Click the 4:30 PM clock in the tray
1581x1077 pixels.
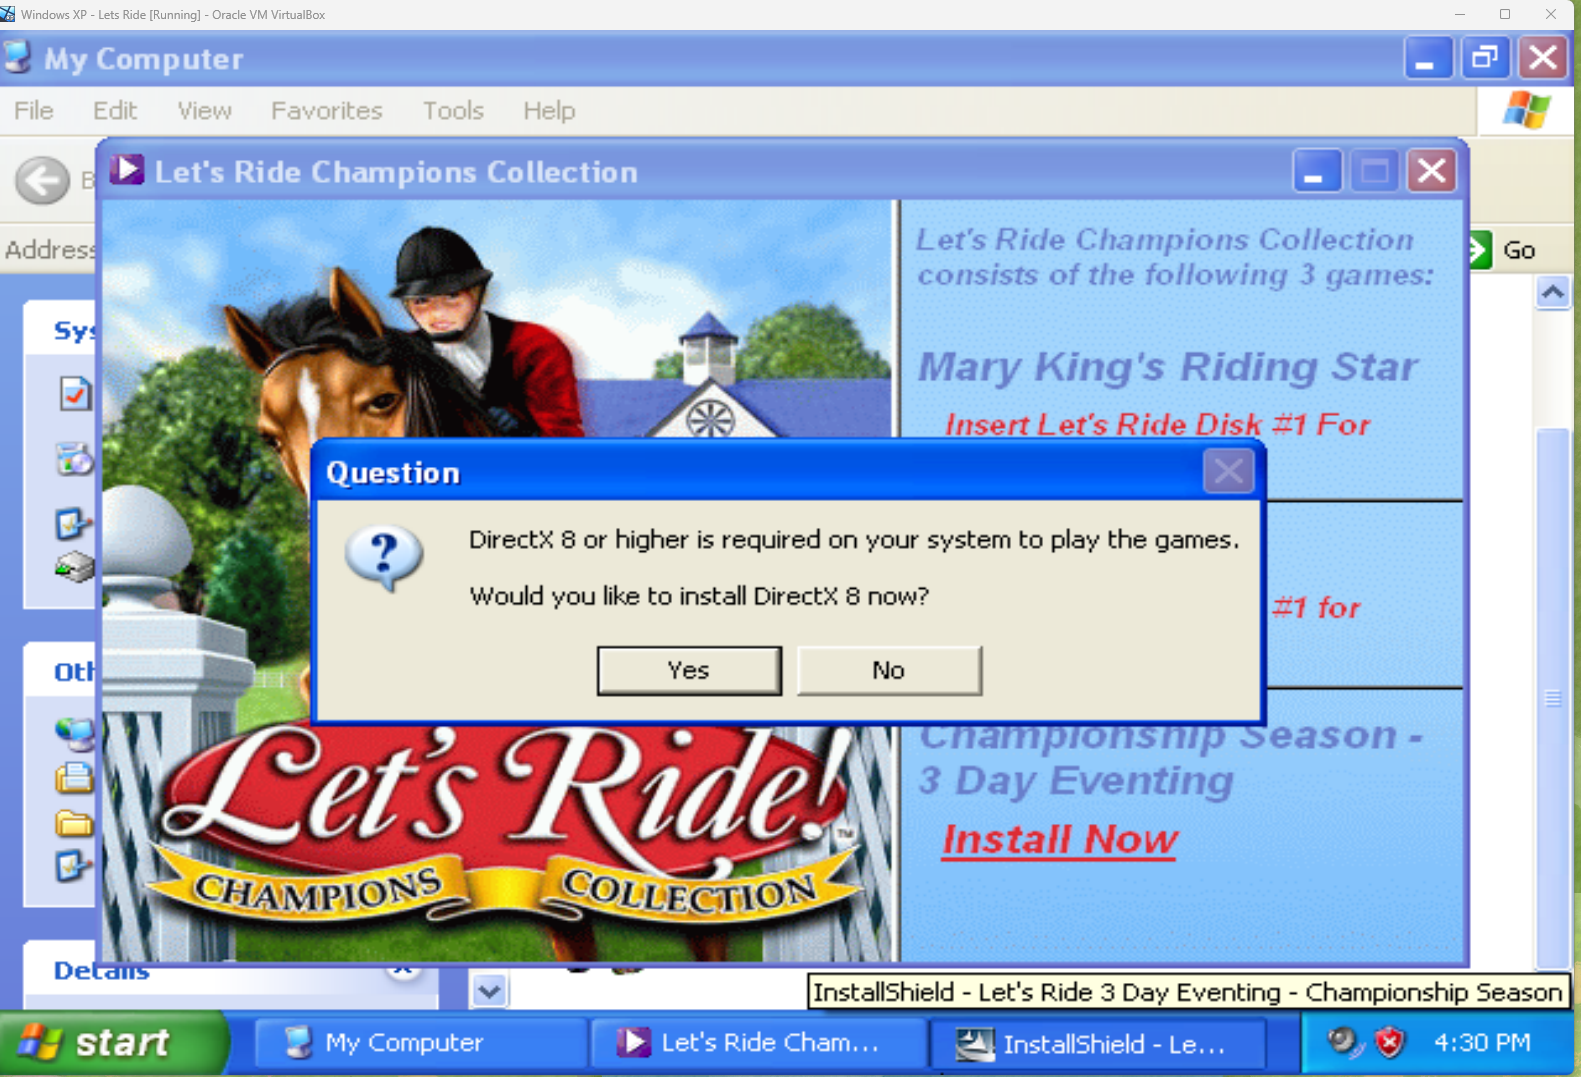[x=1482, y=1043]
